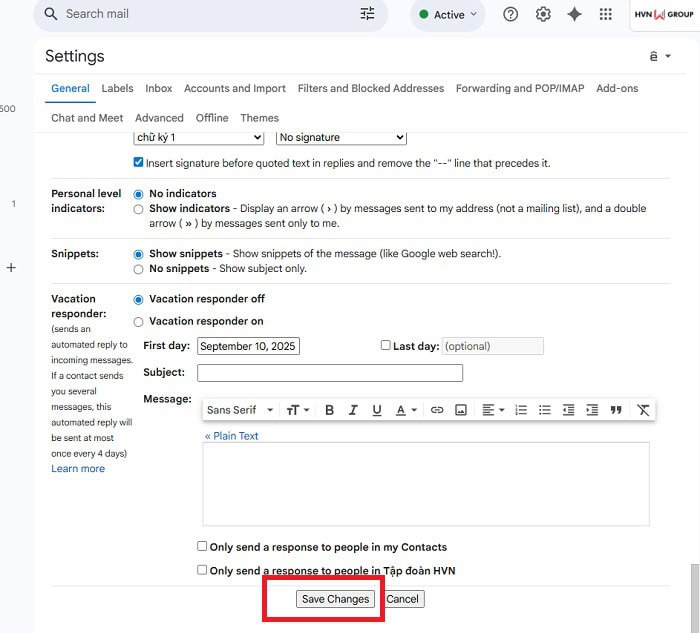Expand the Active status dropdown
Viewport: 700px width, 633px height.
pyautogui.click(x=448, y=15)
